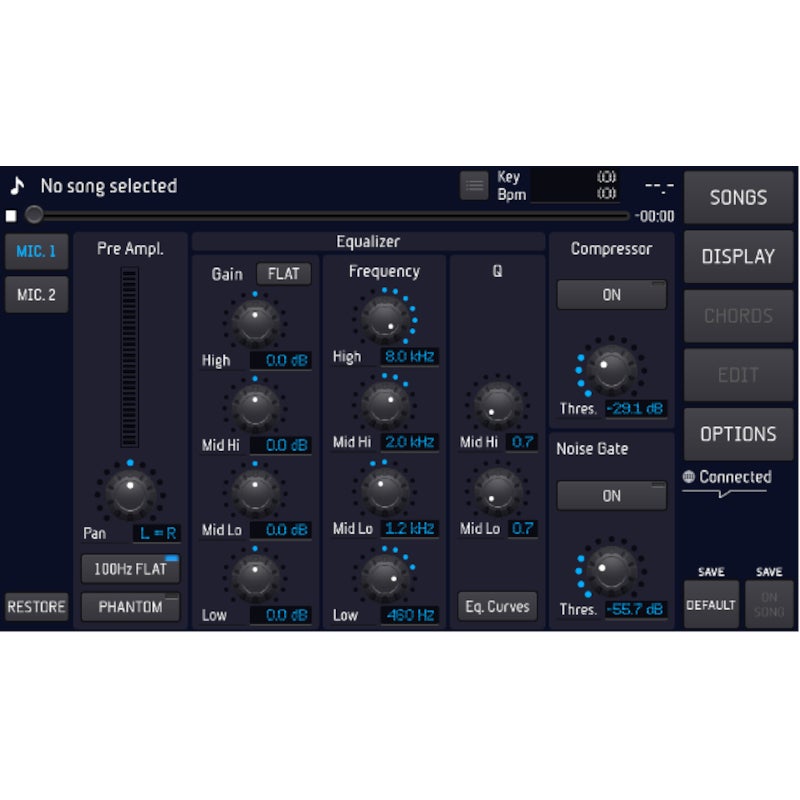This screenshot has width=800, height=800.
Task: Click the 1.2 kHz Mid Lo frequency value
Action: 410,529
